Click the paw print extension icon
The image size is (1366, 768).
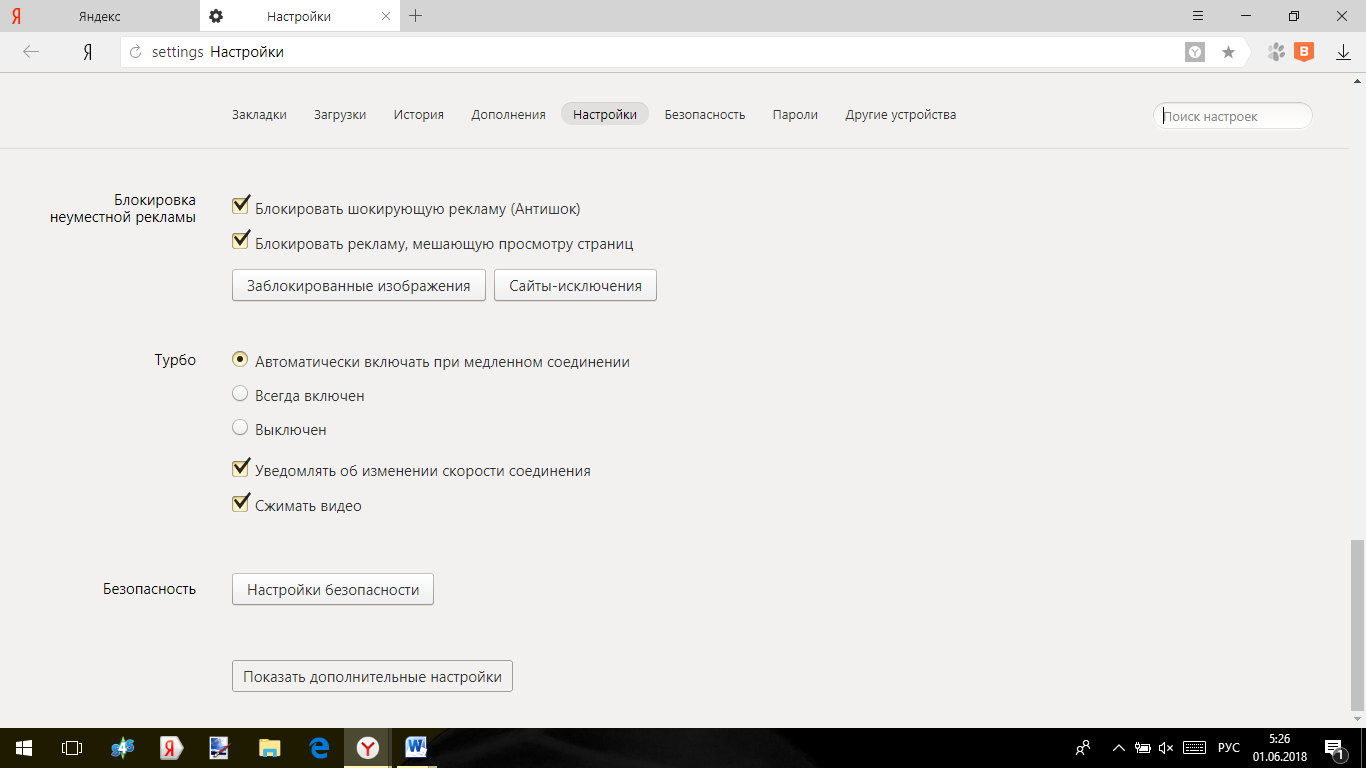[1275, 52]
